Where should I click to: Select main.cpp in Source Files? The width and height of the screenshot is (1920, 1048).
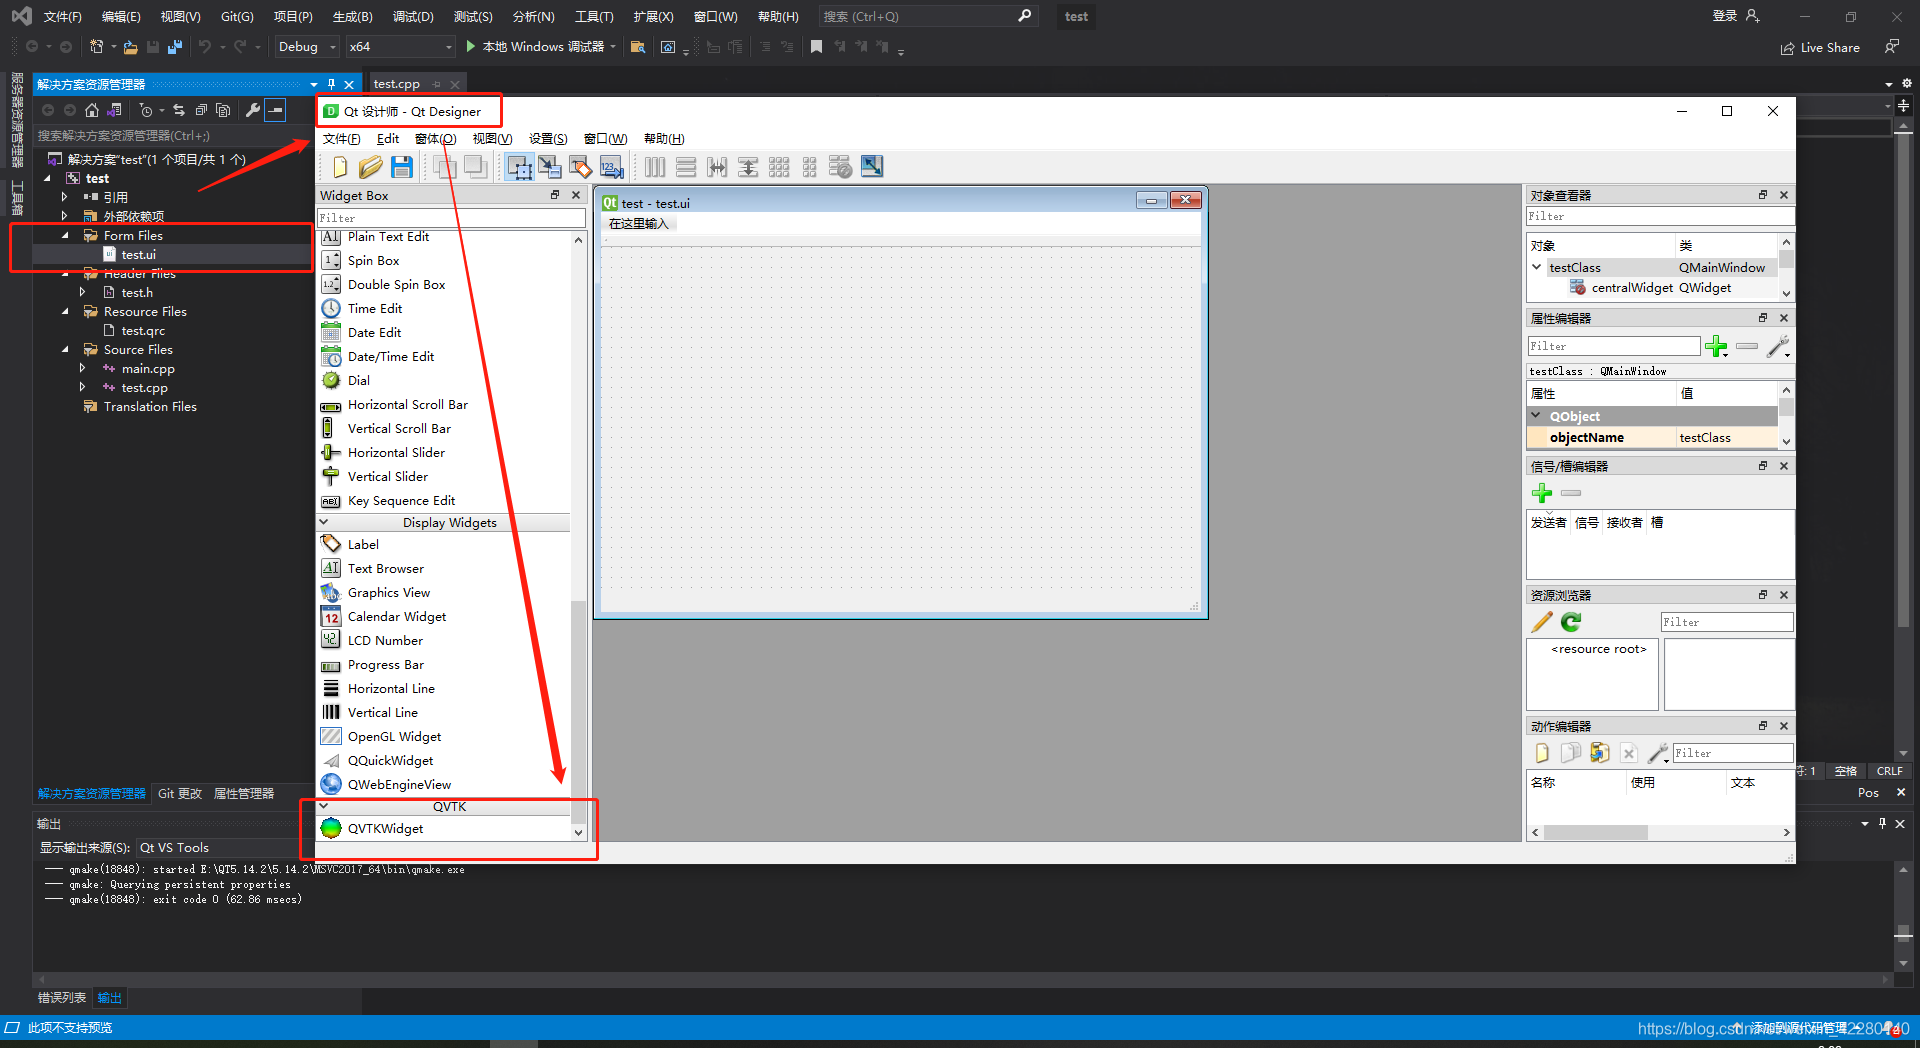coord(148,369)
